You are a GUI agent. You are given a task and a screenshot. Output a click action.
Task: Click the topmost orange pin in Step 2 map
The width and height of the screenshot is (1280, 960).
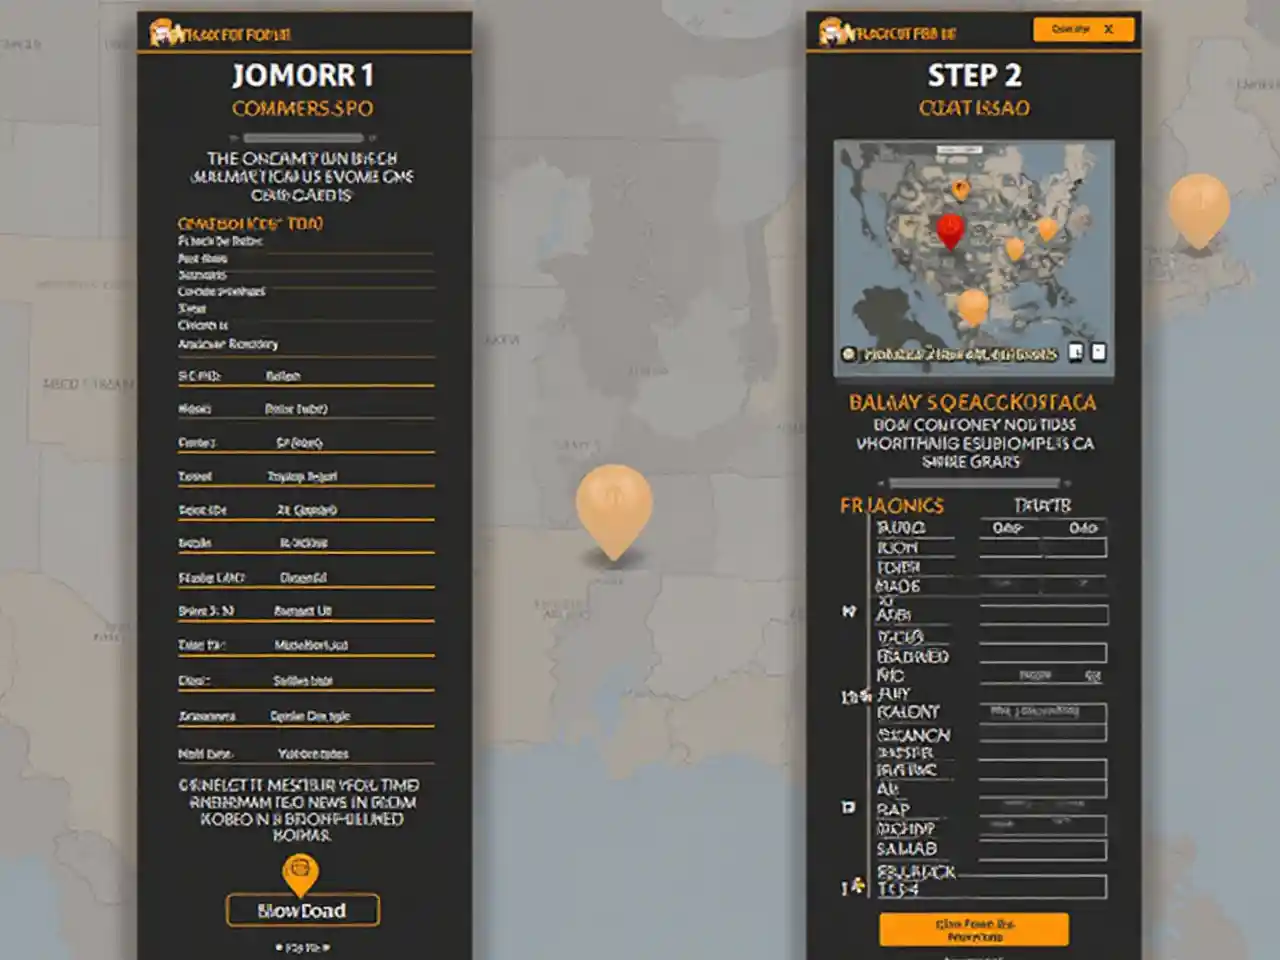coord(960,189)
